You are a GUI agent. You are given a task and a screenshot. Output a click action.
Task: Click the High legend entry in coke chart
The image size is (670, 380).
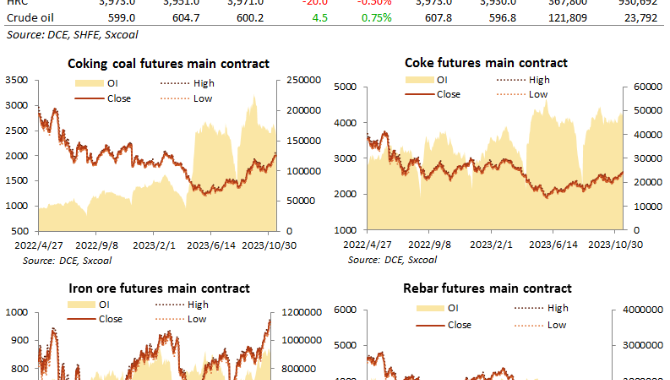tap(523, 80)
